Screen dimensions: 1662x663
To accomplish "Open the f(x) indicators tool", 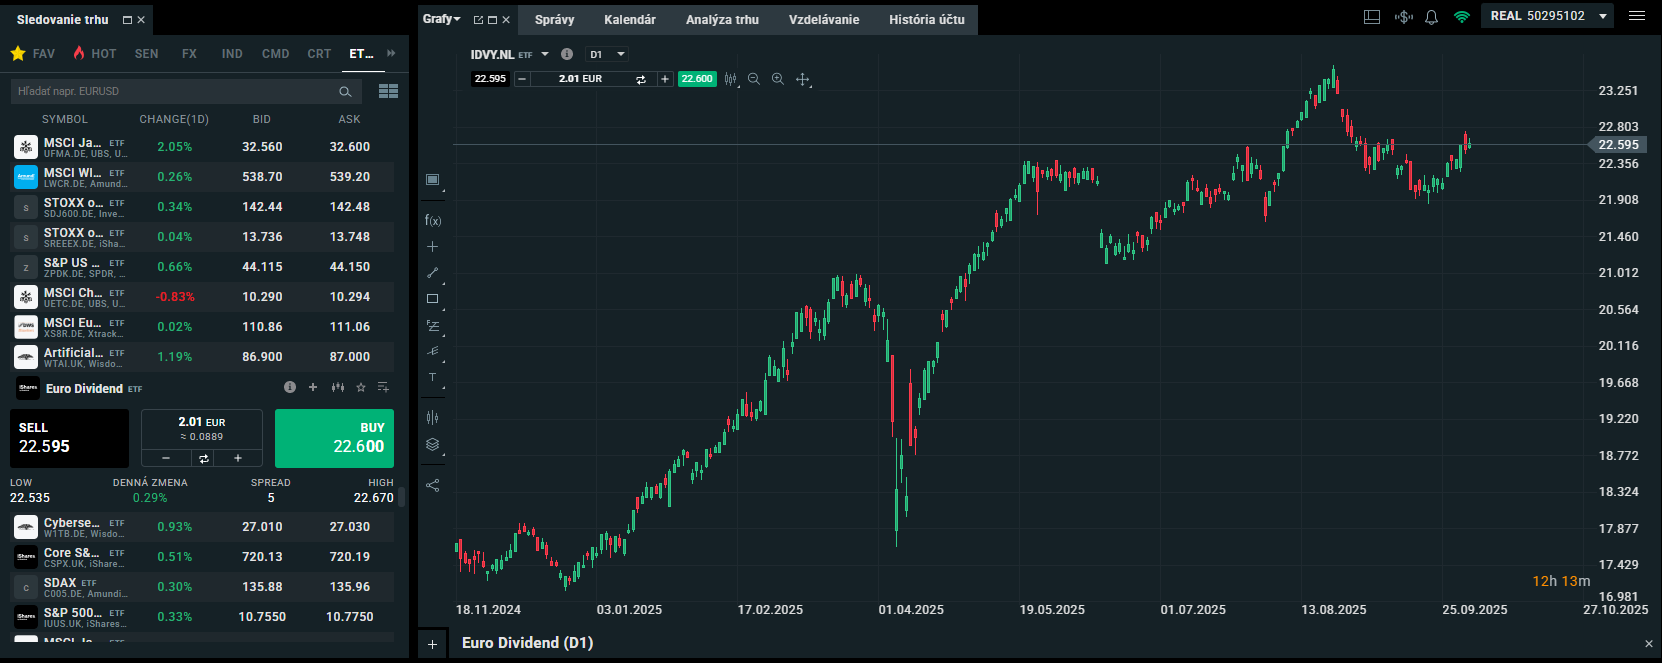I will pos(433,220).
